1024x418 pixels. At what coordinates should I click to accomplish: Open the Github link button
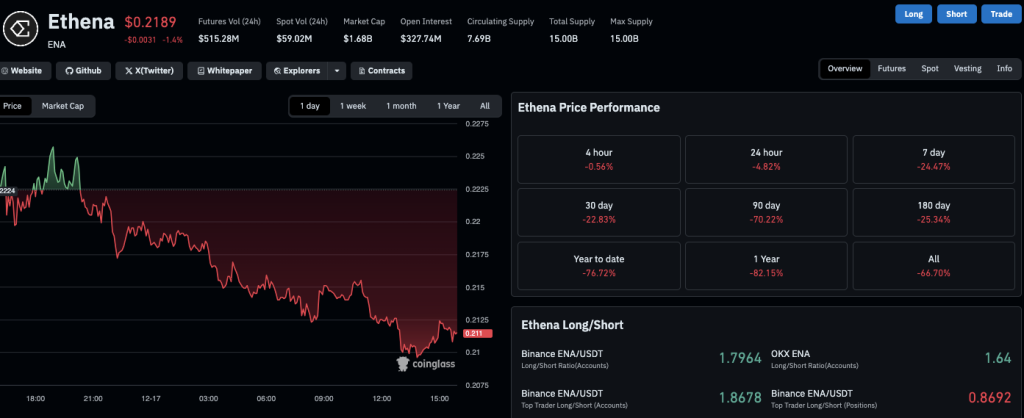click(82, 71)
